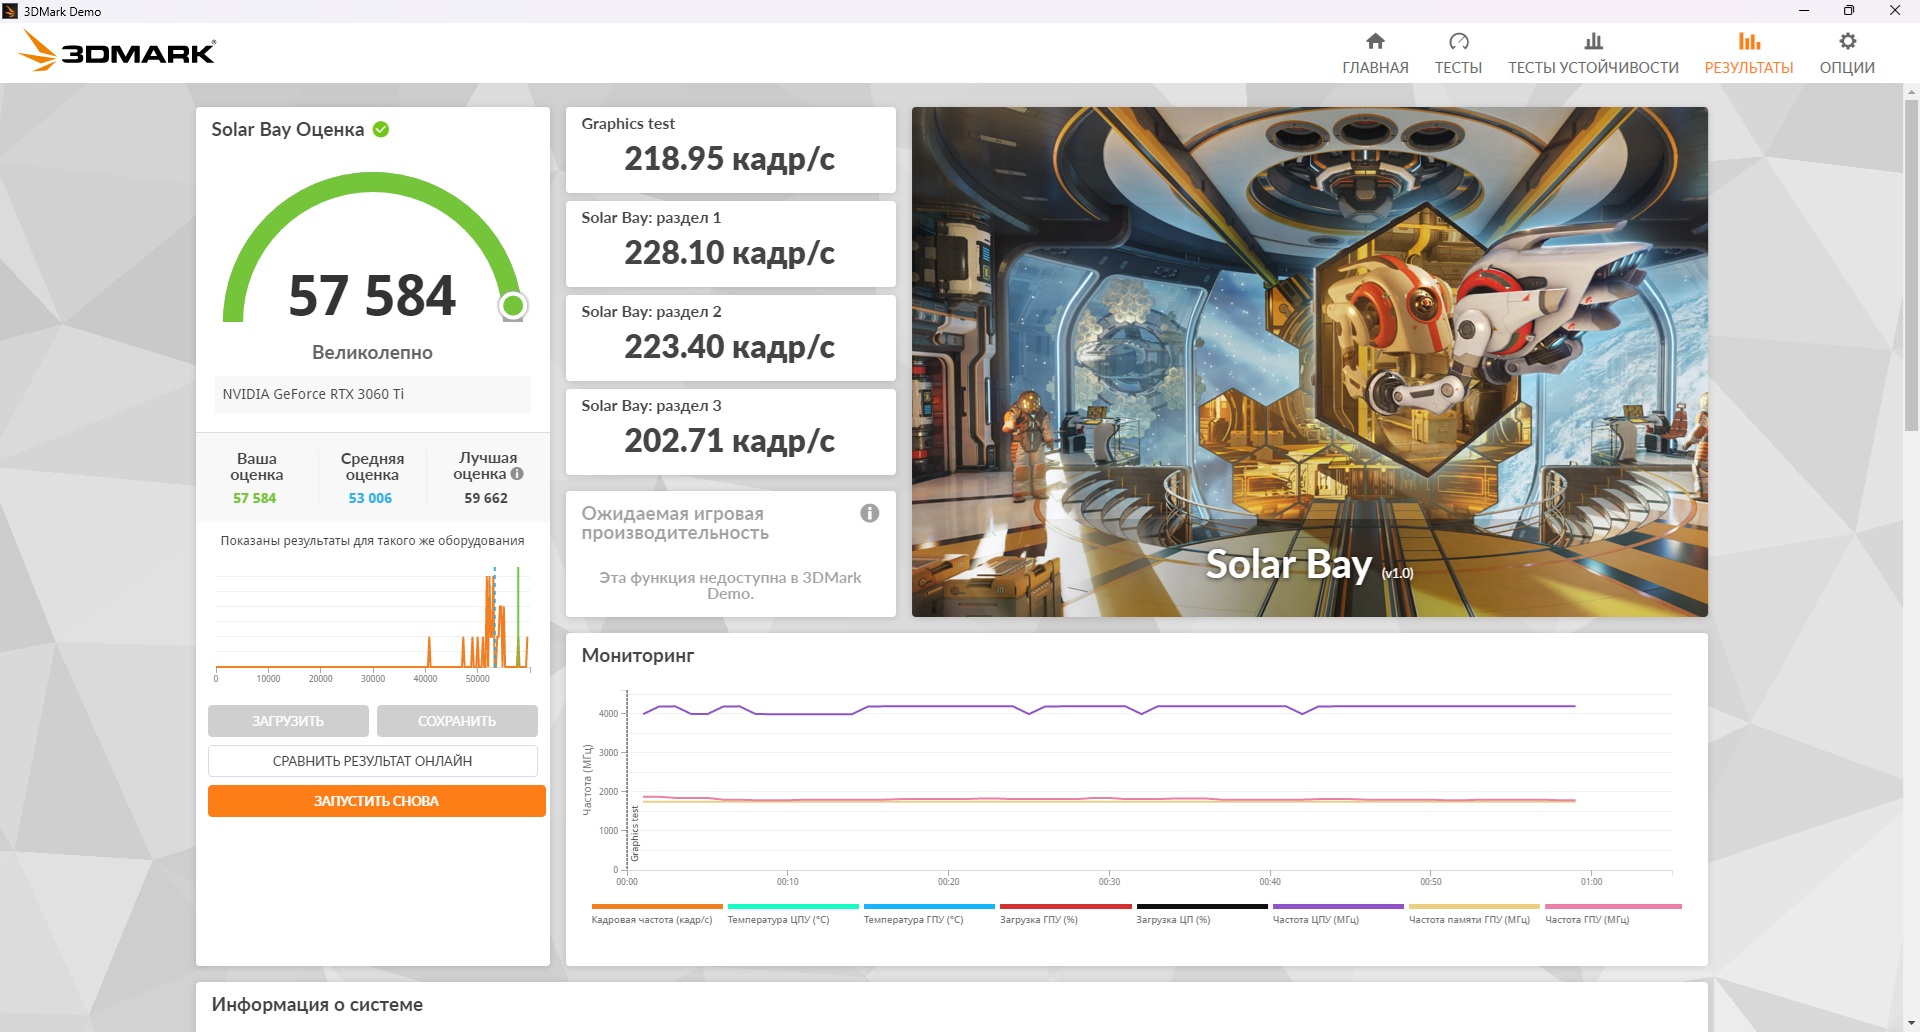The width and height of the screenshot is (1920, 1032).
Task: Click ЗАПУСТИТЬ СНОВА to rerun benchmark
Action: (377, 801)
